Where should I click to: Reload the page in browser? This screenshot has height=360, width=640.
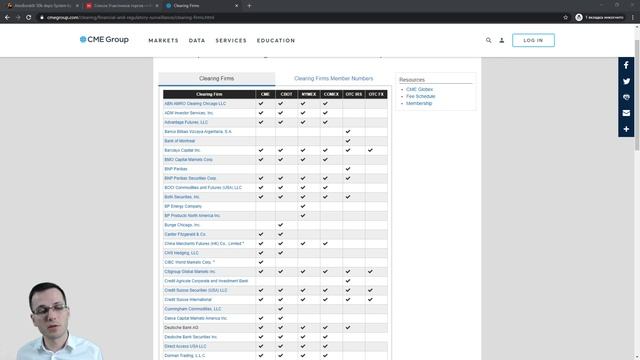coord(29,18)
